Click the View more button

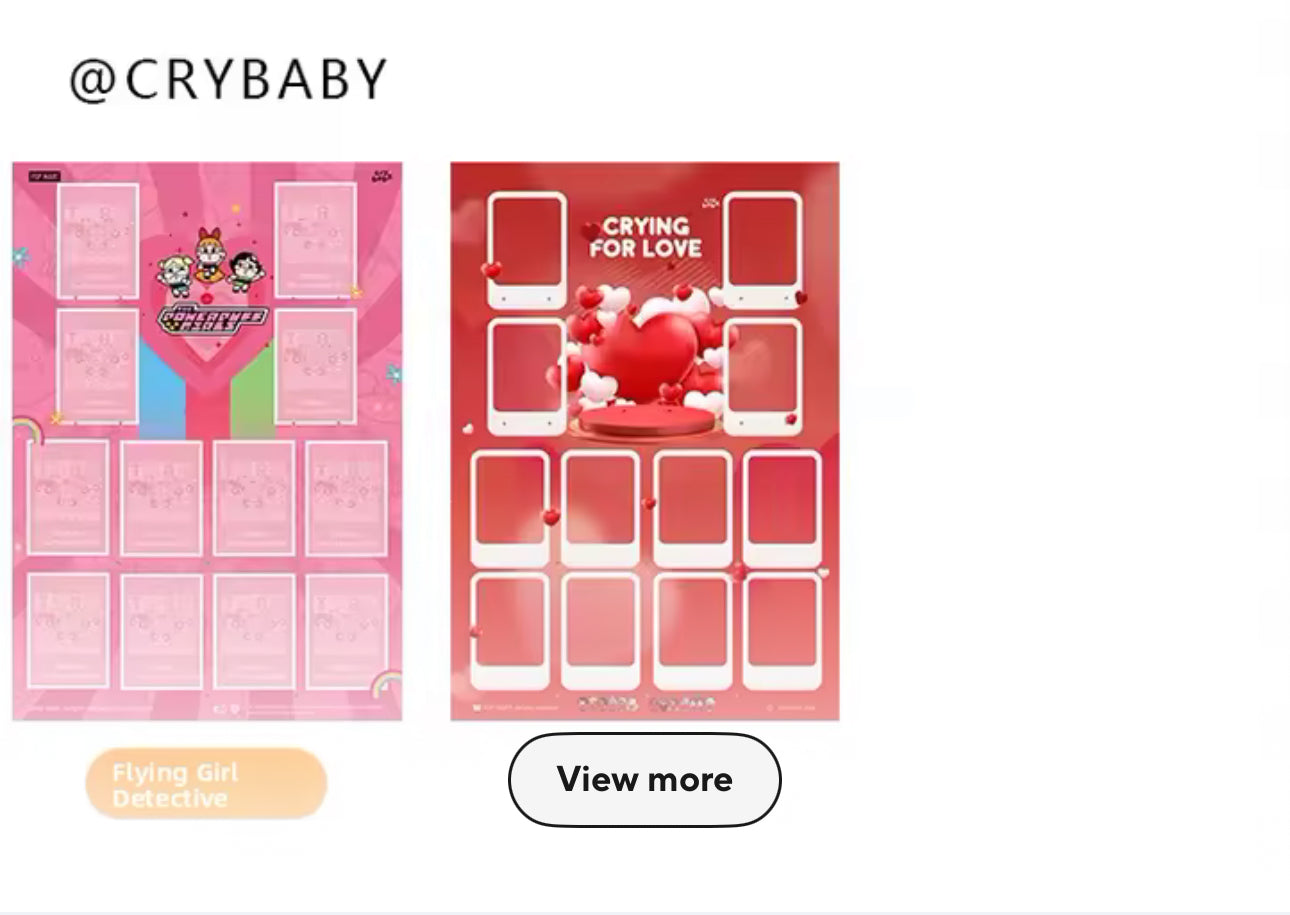click(x=644, y=779)
